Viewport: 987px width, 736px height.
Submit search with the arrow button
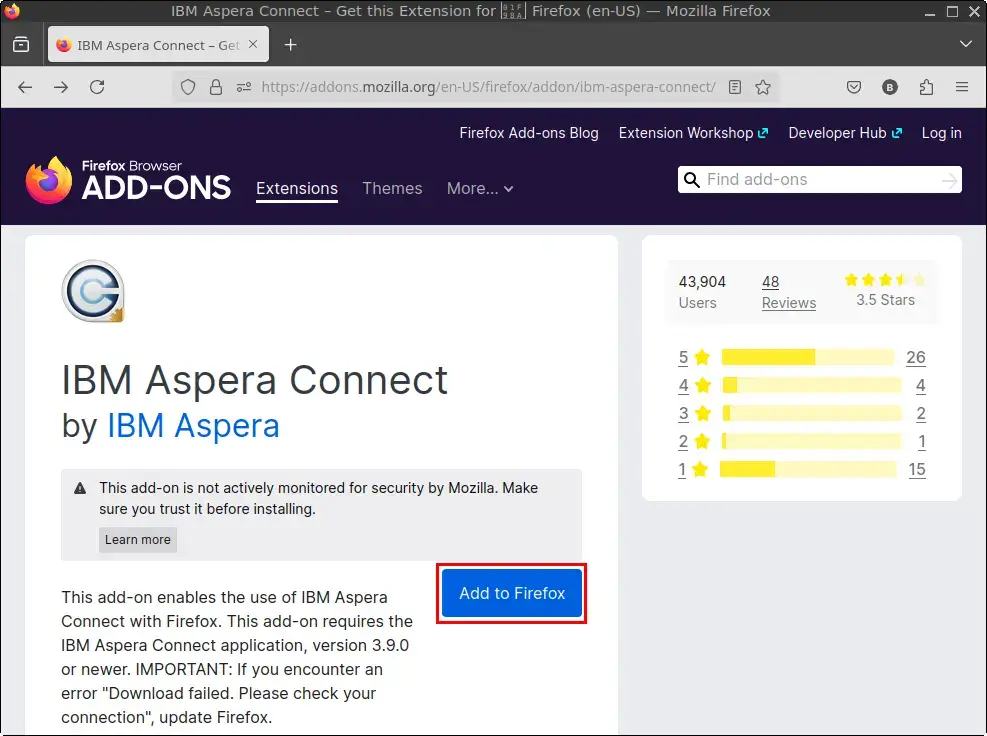949,181
